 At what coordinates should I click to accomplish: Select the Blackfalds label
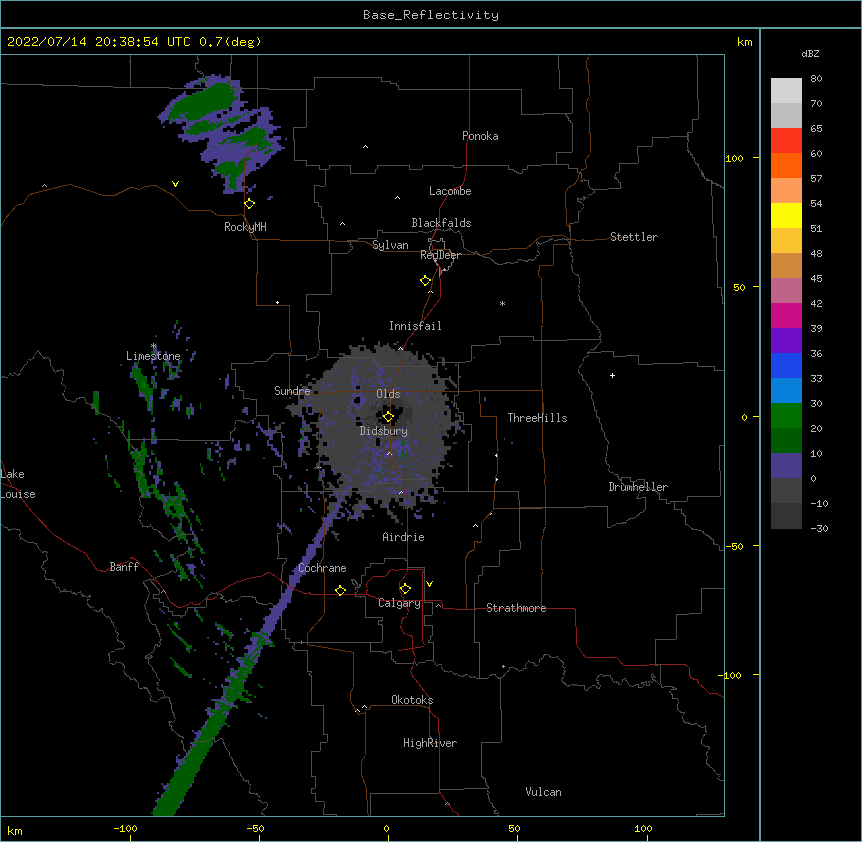tap(441, 223)
